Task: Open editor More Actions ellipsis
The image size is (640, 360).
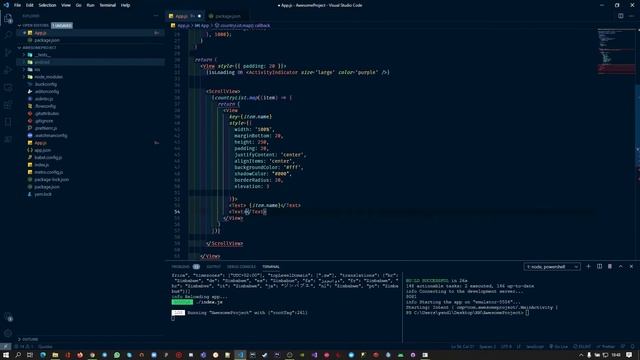Action: point(631,16)
